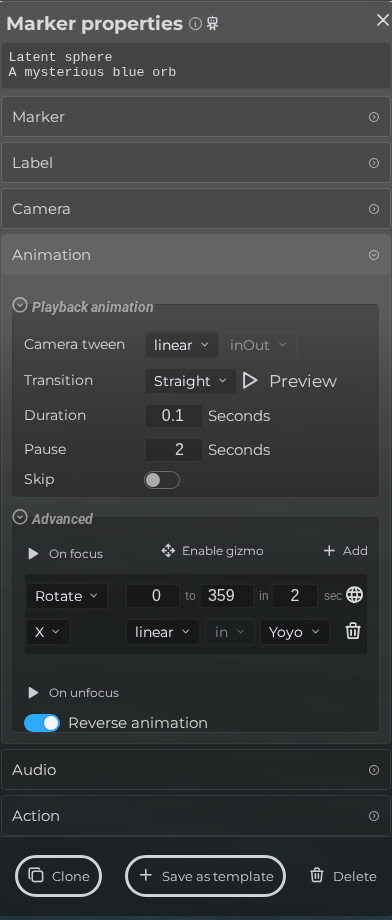Click the 'Reverse animation' label
Viewport: 392px width, 920px height.
click(x=138, y=723)
